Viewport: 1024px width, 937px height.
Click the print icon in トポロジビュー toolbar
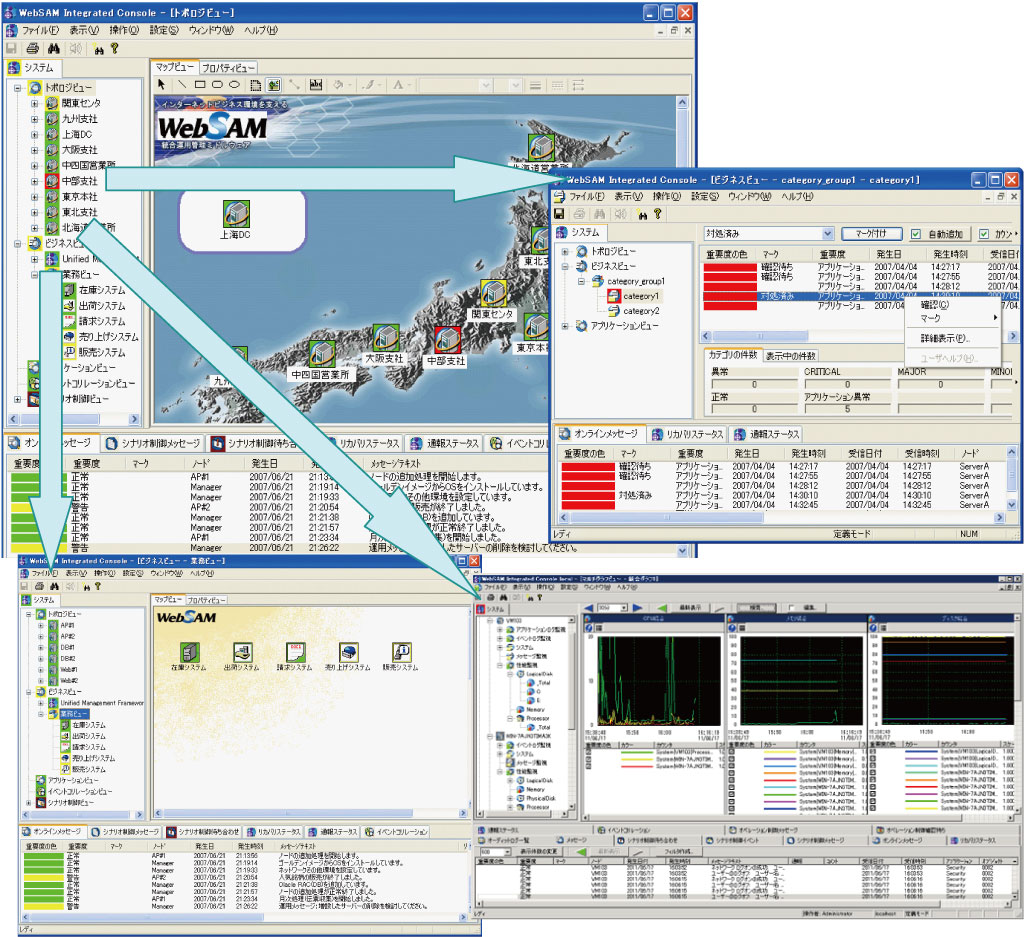tap(32, 47)
